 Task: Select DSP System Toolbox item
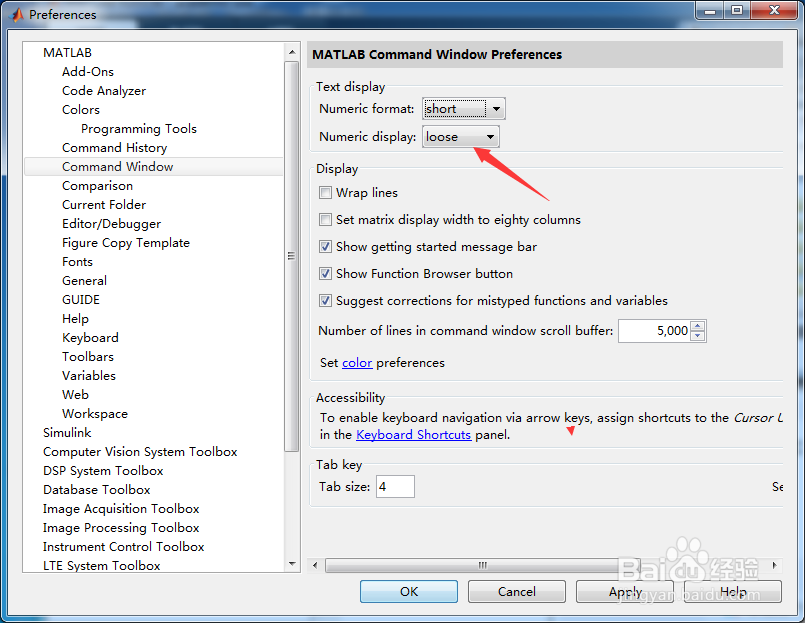tap(103, 471)
